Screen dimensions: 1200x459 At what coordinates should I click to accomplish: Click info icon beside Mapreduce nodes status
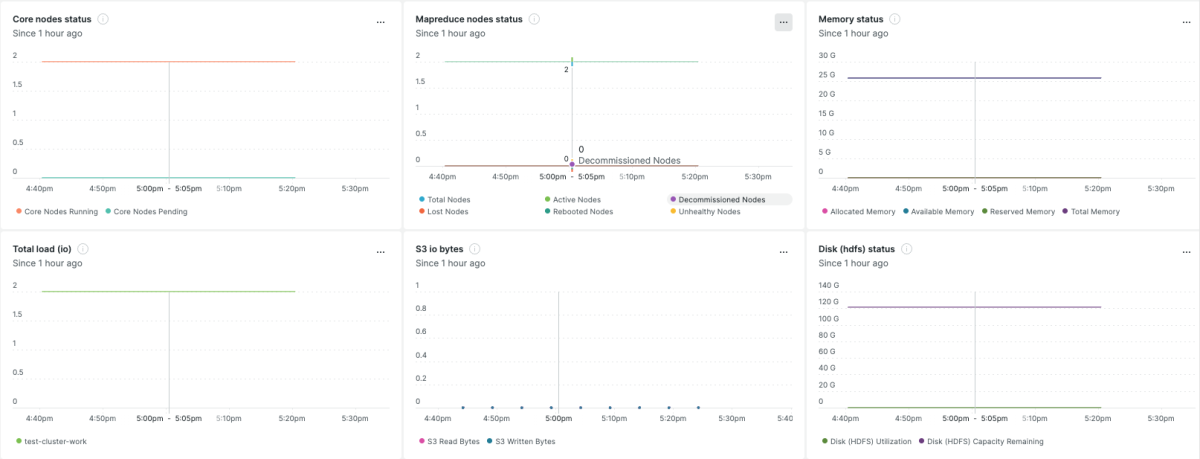[534, 19]
